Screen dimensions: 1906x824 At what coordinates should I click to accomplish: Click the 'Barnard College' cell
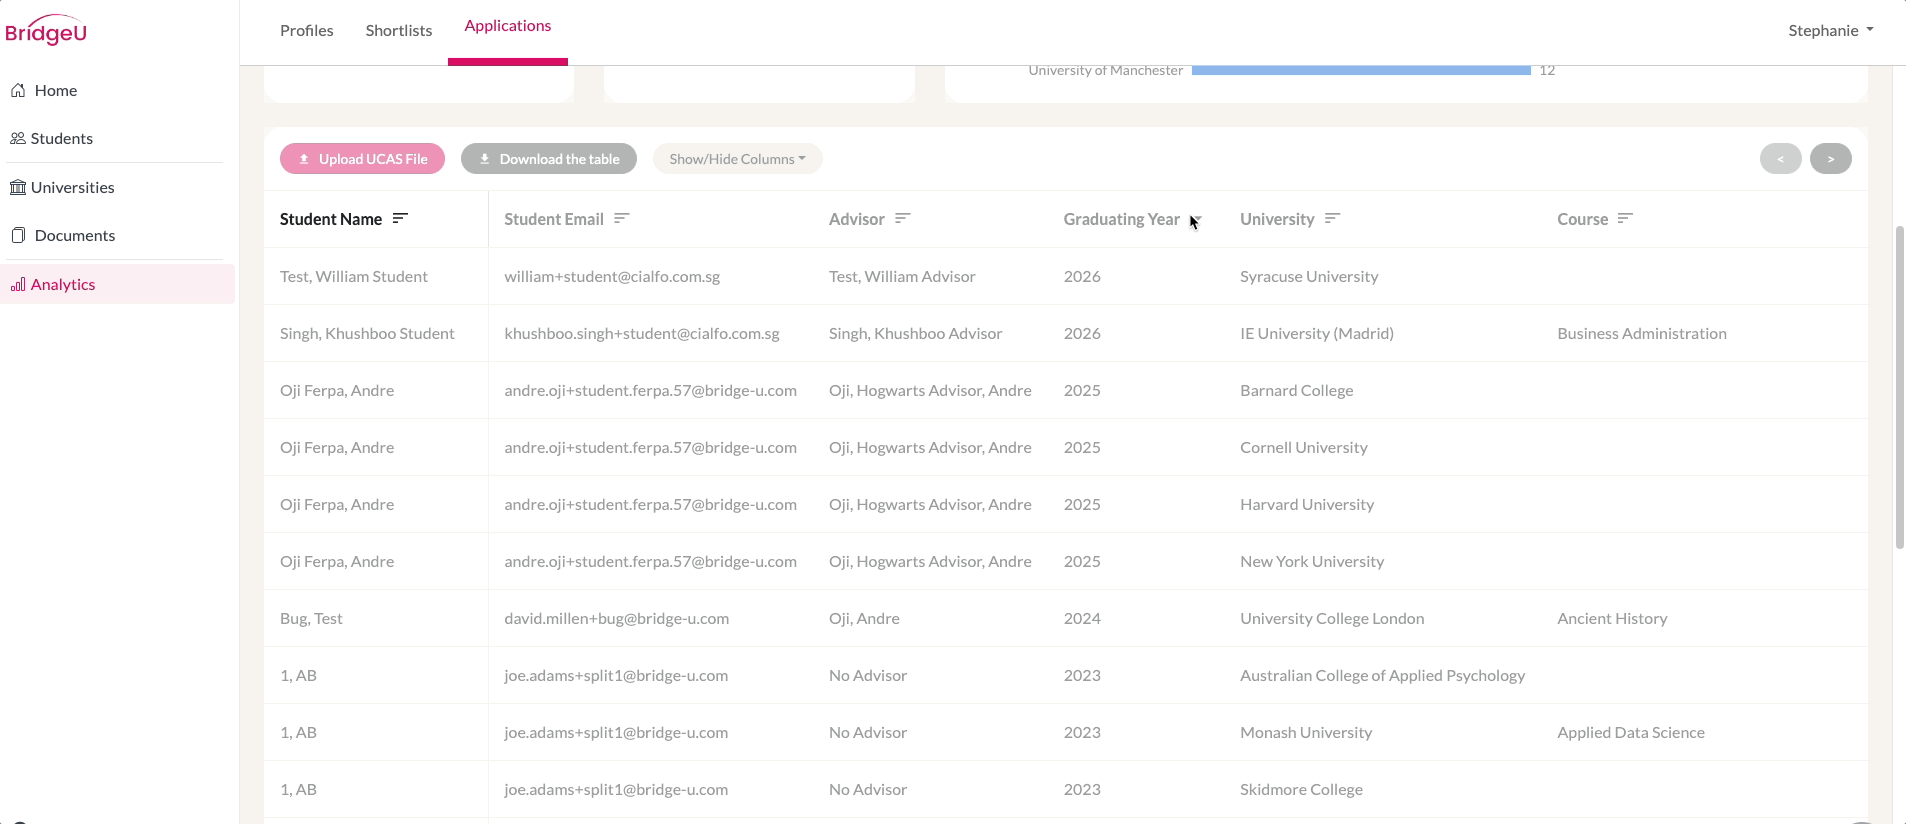click(1297, 390)
